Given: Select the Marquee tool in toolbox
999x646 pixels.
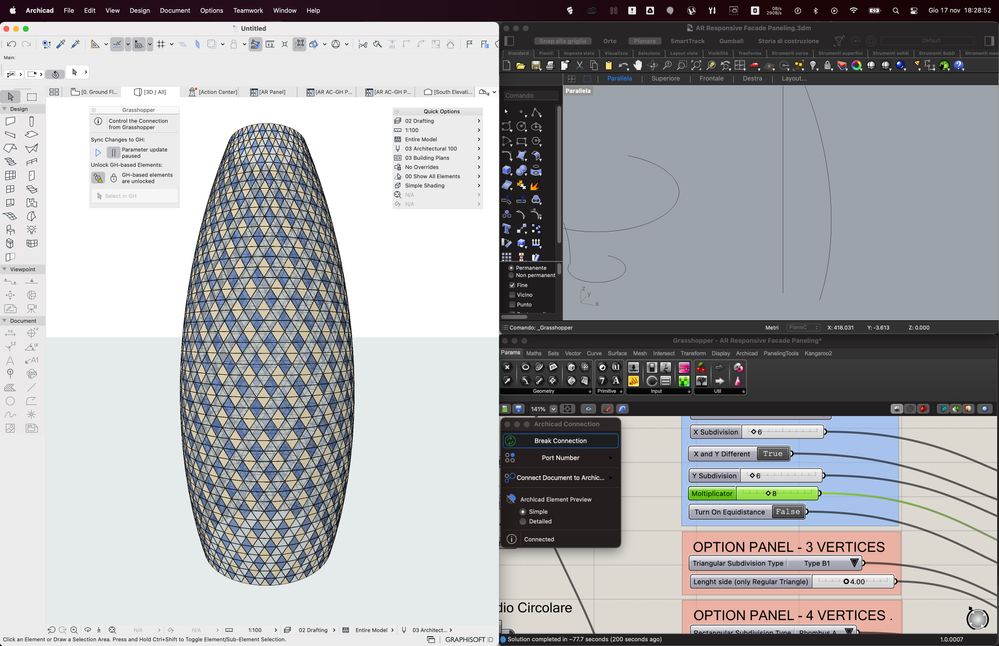Looking at the screenshot, I should click(x=32, y=97).
